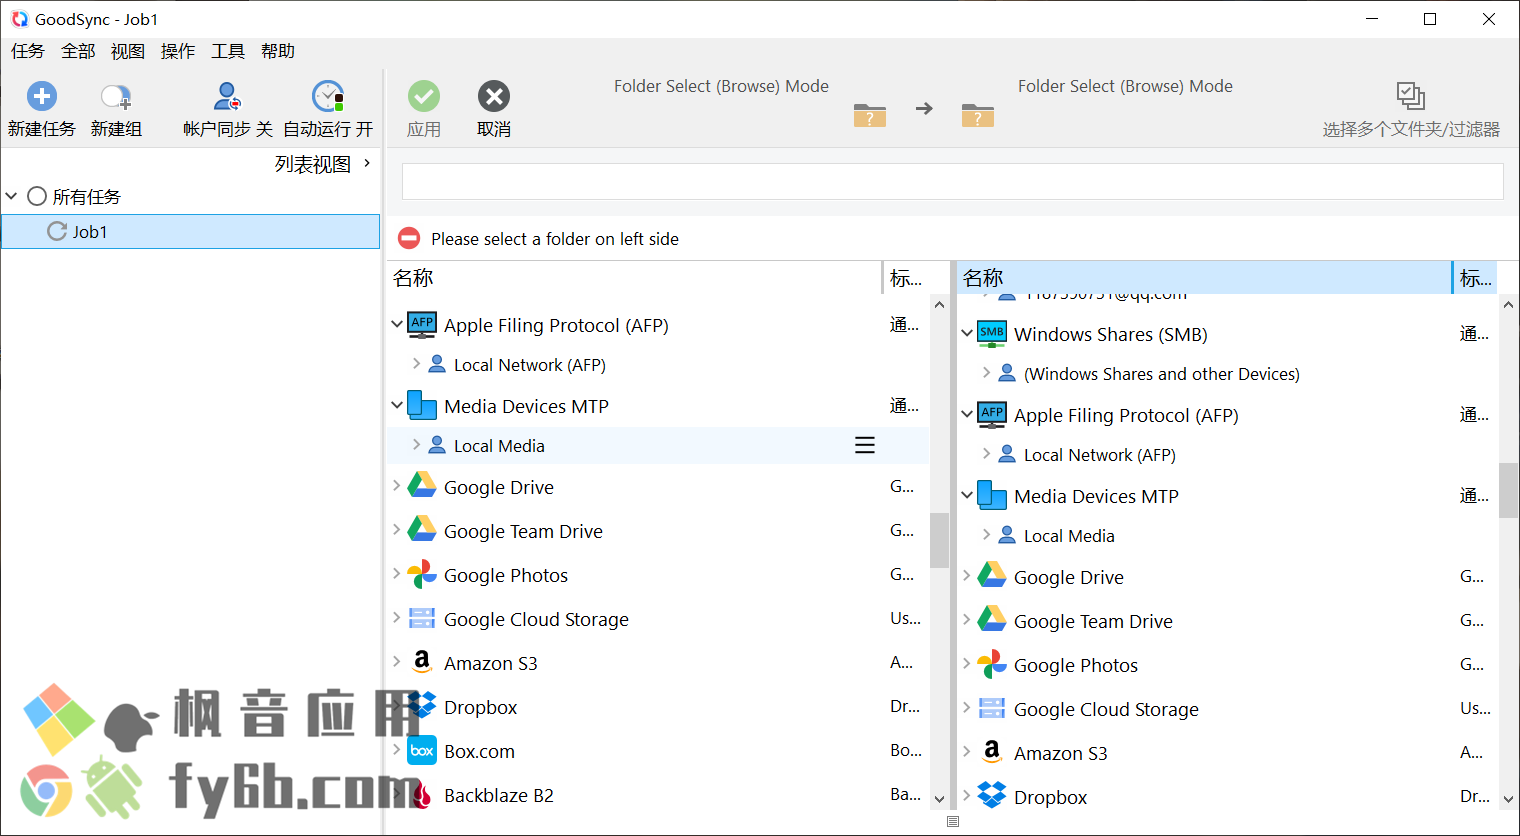Collapse Media Devices MTP in left pane

(x=397, y=405)
